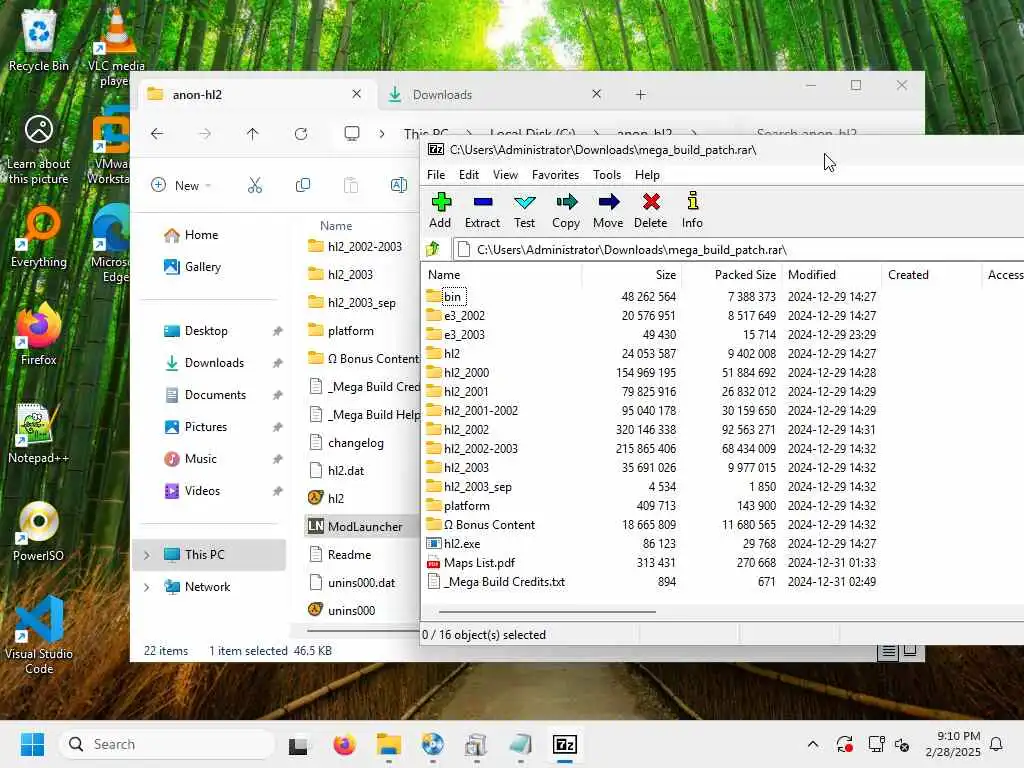Open the Favorites menu in 7-Zip
1024x768 pixels.
point(555,175)
